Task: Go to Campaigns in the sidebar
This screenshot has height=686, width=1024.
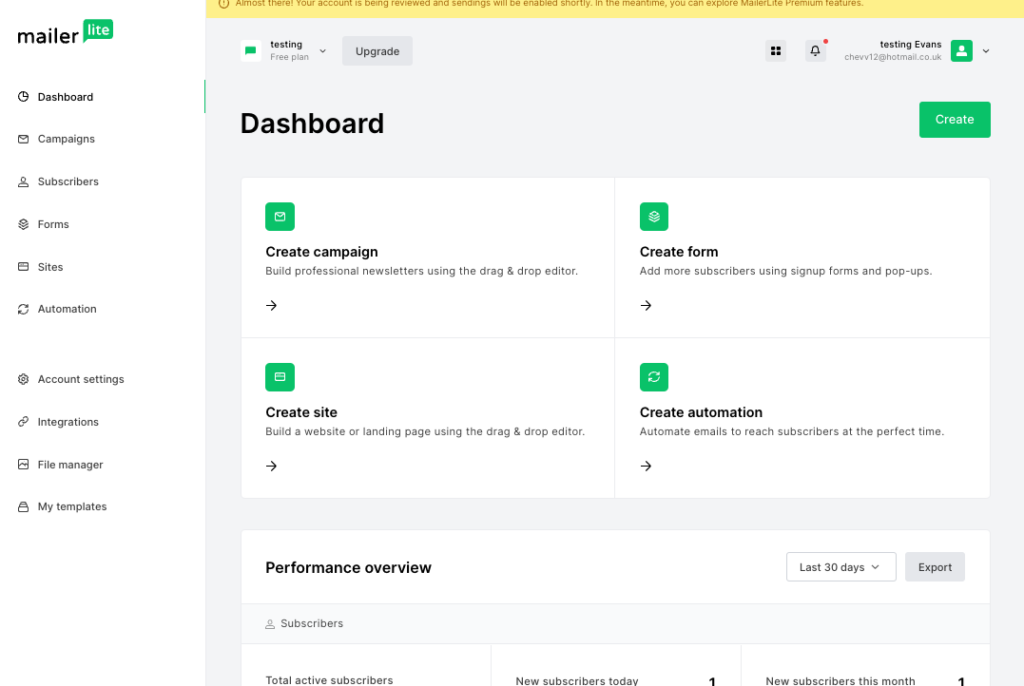Action: coord(66,139)
